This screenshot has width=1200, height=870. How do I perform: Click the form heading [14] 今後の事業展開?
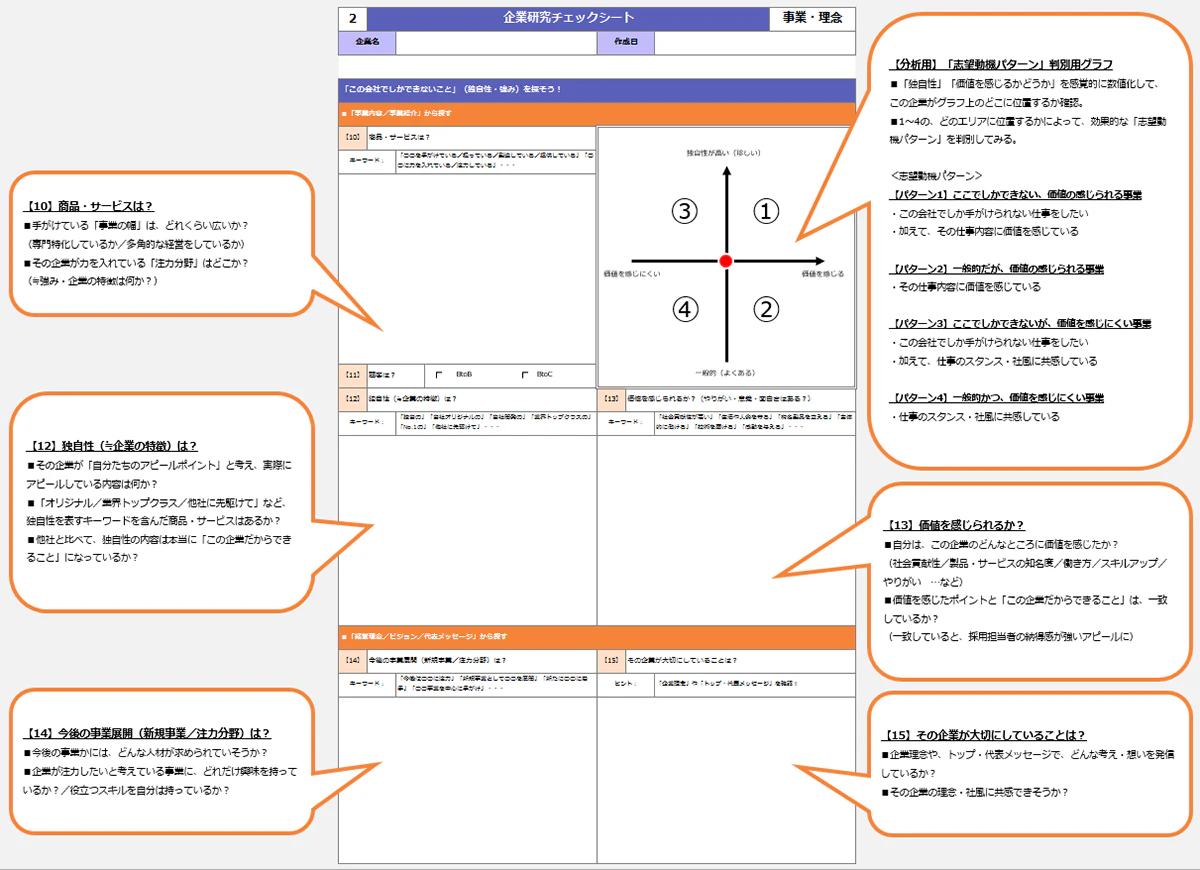tap(467, 660)
